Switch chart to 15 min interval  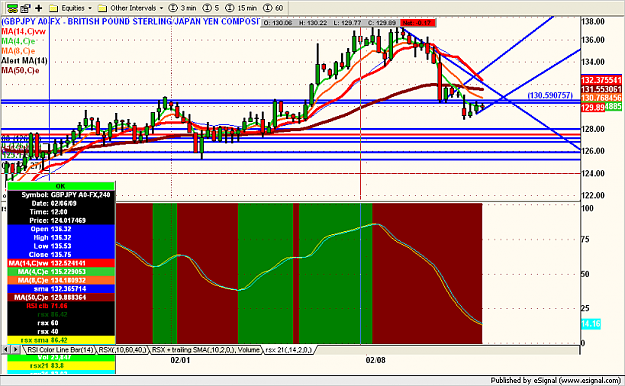click(x=241, y=8)
